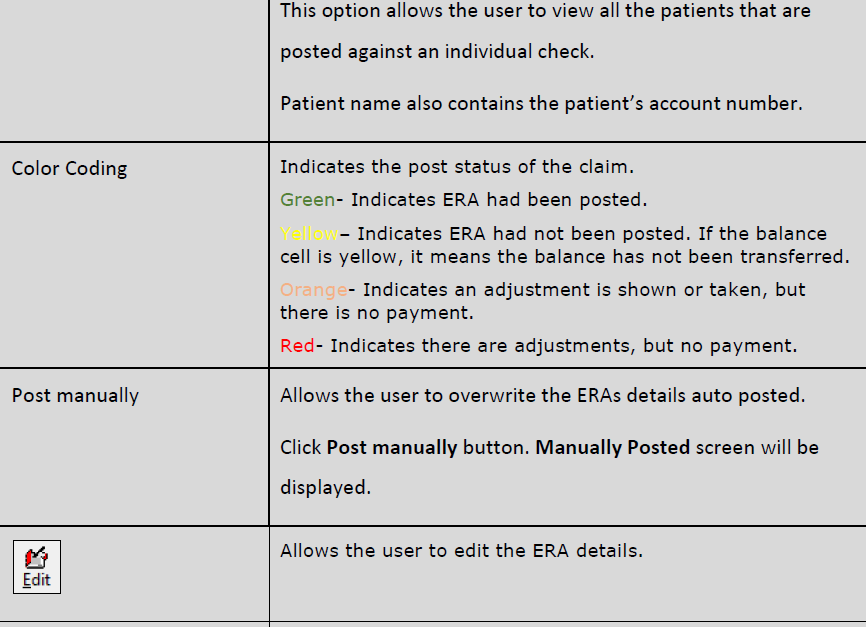
Task: Click 'Patient name also contains' sentence
Action: click(541, 103)
